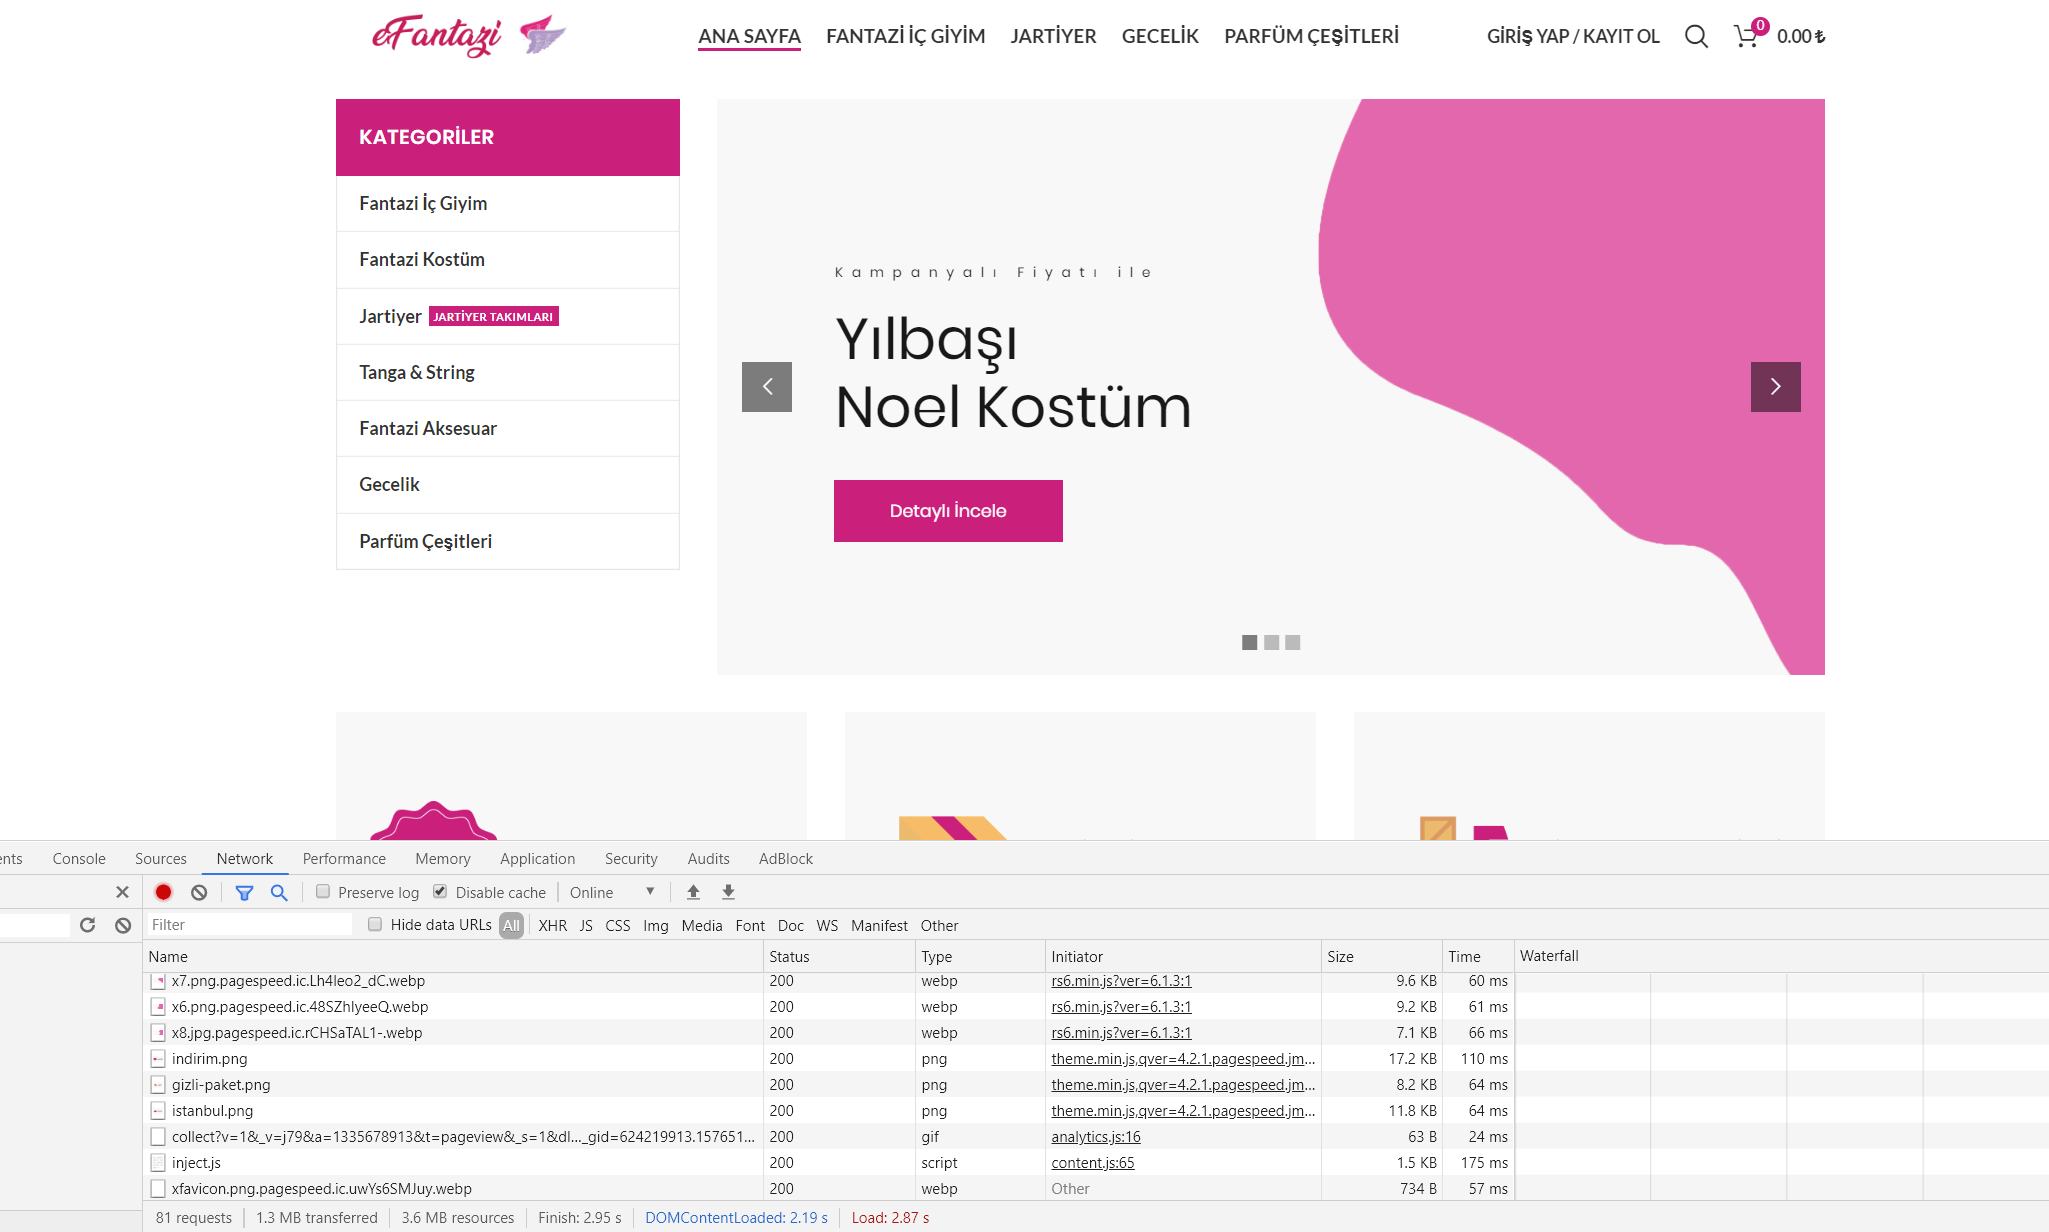Viewport: 2049px width, 1232px height.
Task: Select the second slider pagination dot
Action: tap(1271, 642)
